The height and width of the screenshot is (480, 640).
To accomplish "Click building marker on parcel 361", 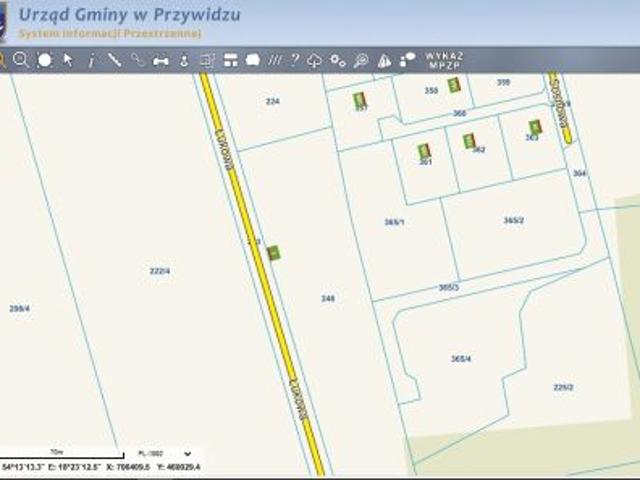I will click(424, 151).
